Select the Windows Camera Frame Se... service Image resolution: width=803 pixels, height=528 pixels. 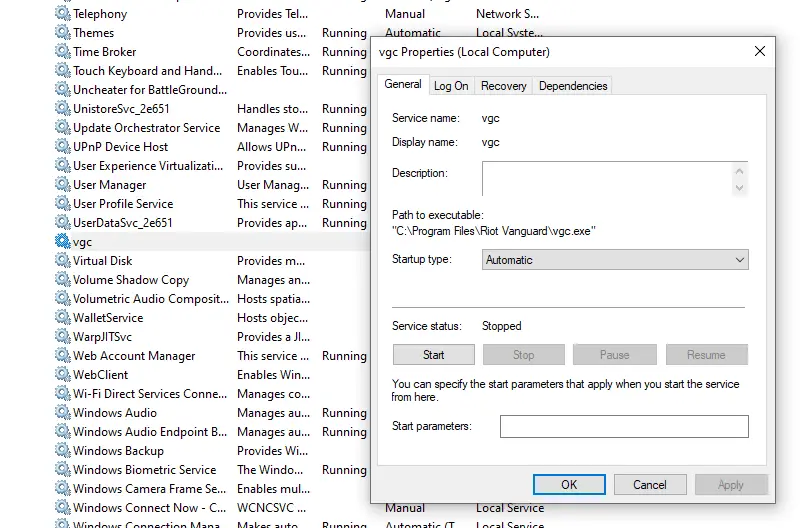(149, 489)
